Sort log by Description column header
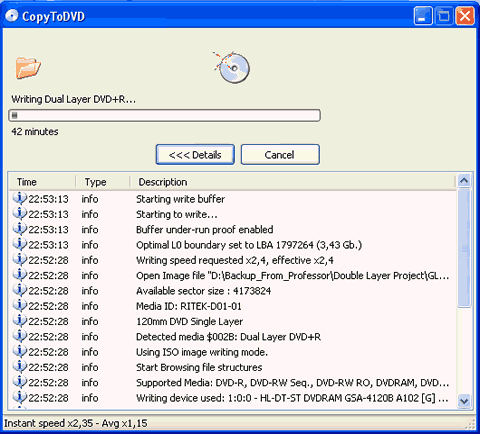 (292, 182)
